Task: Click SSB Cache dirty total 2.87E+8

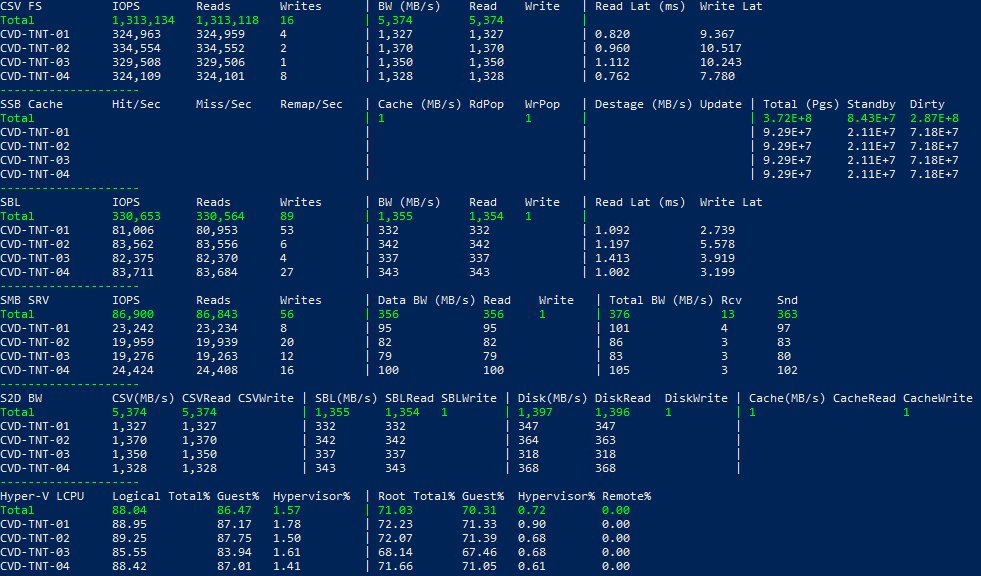Action: click(934, 118)
